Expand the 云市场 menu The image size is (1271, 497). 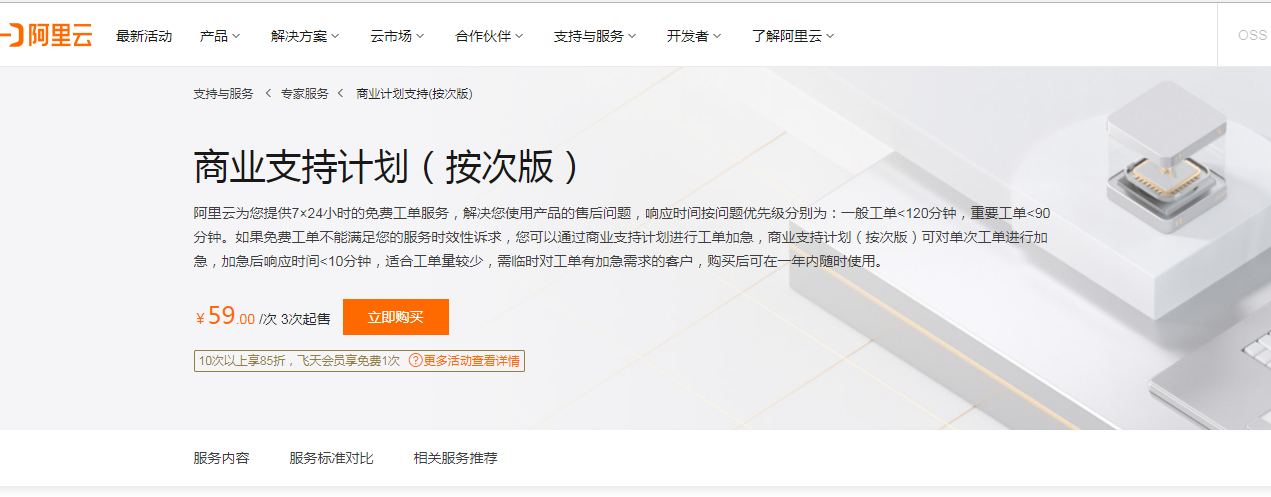tap(397, 36)
